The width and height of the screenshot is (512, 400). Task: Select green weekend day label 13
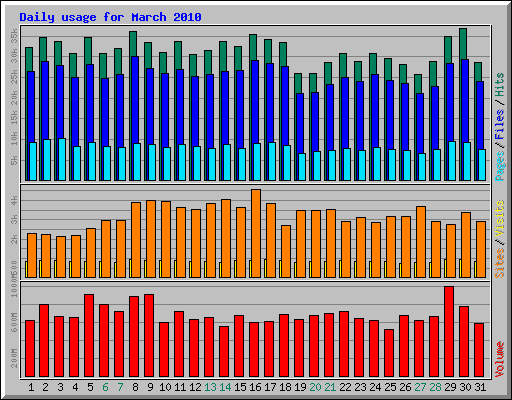(210, 387)
